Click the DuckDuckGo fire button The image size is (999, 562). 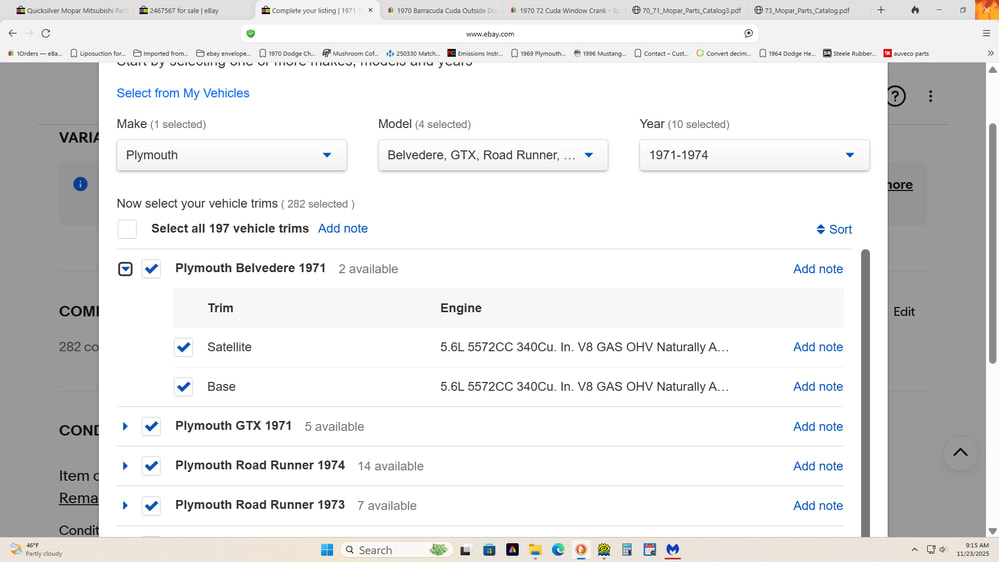[x=915, y=10]
